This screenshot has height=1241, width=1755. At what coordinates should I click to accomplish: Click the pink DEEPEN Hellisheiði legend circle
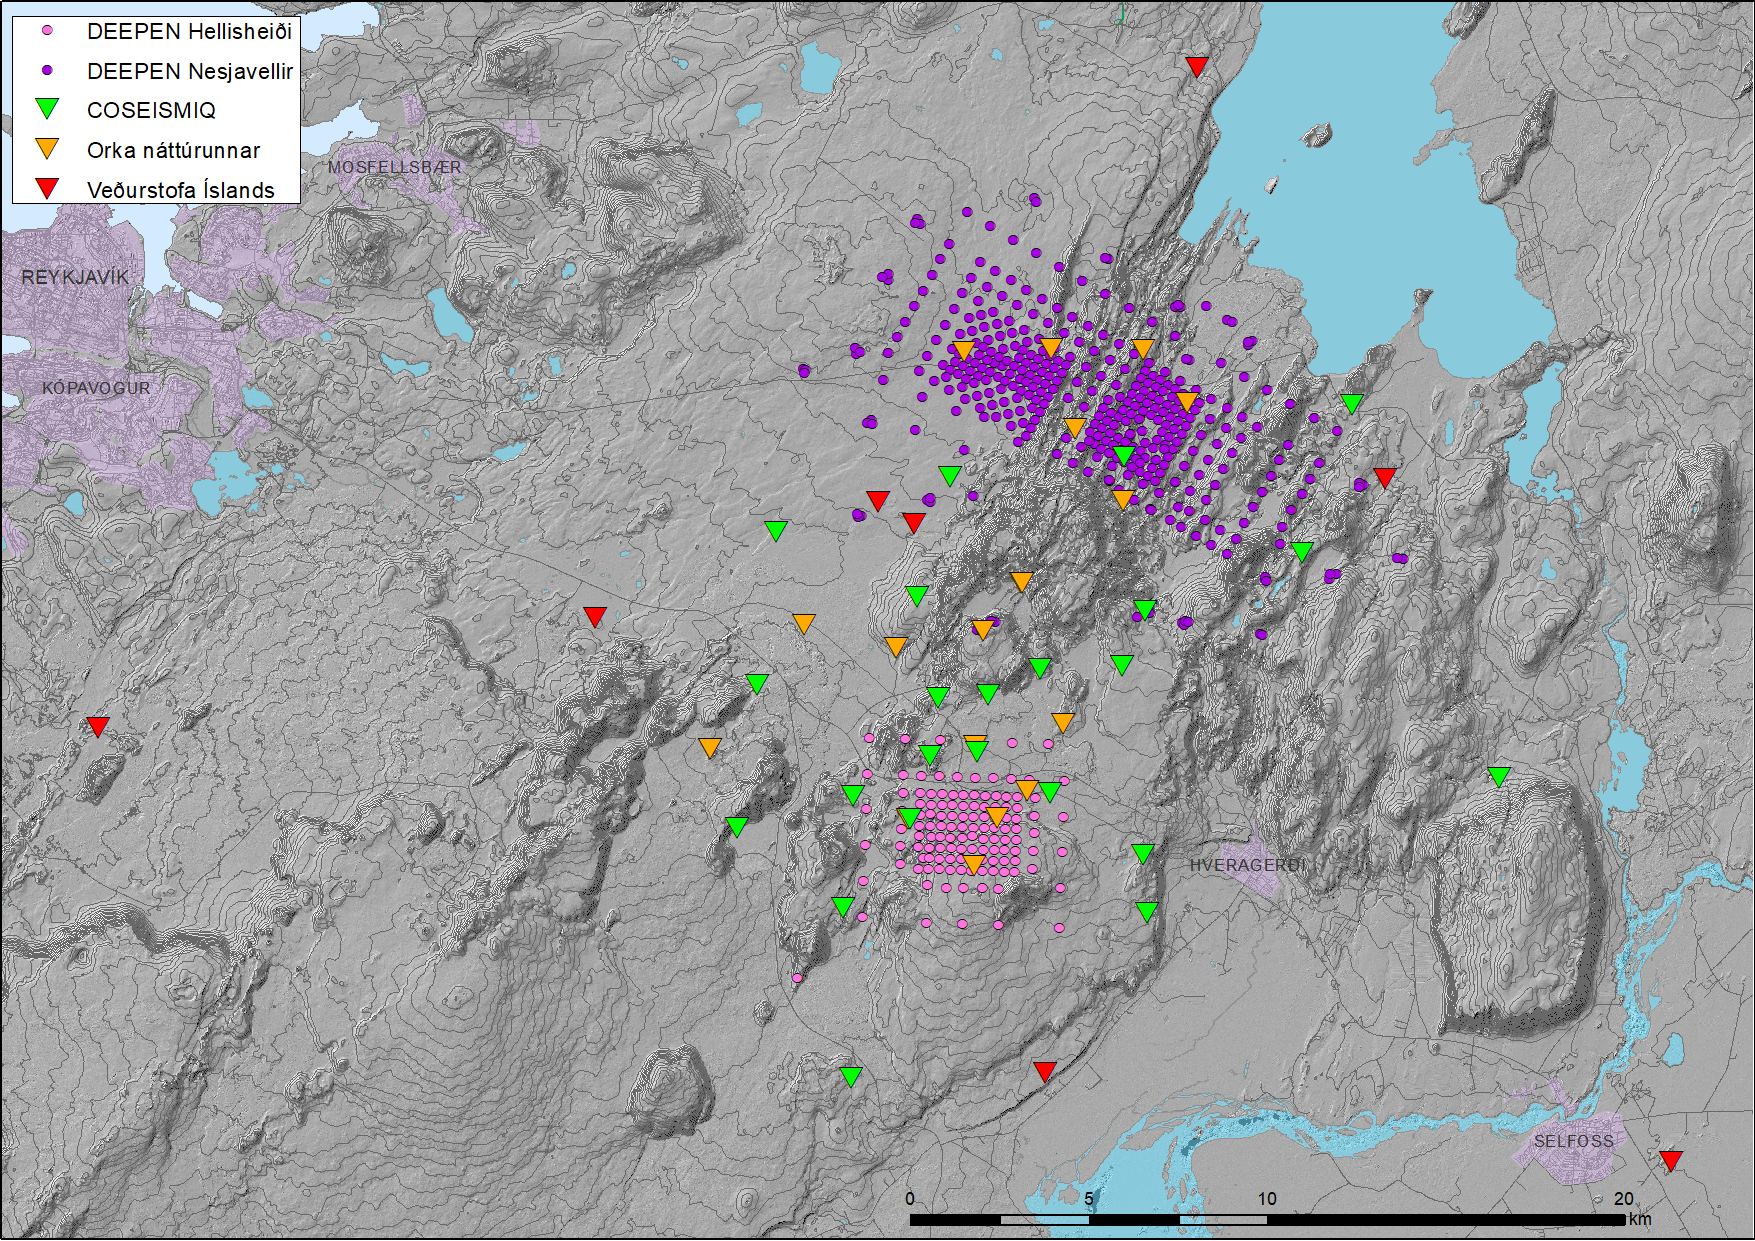pos(47,31)
